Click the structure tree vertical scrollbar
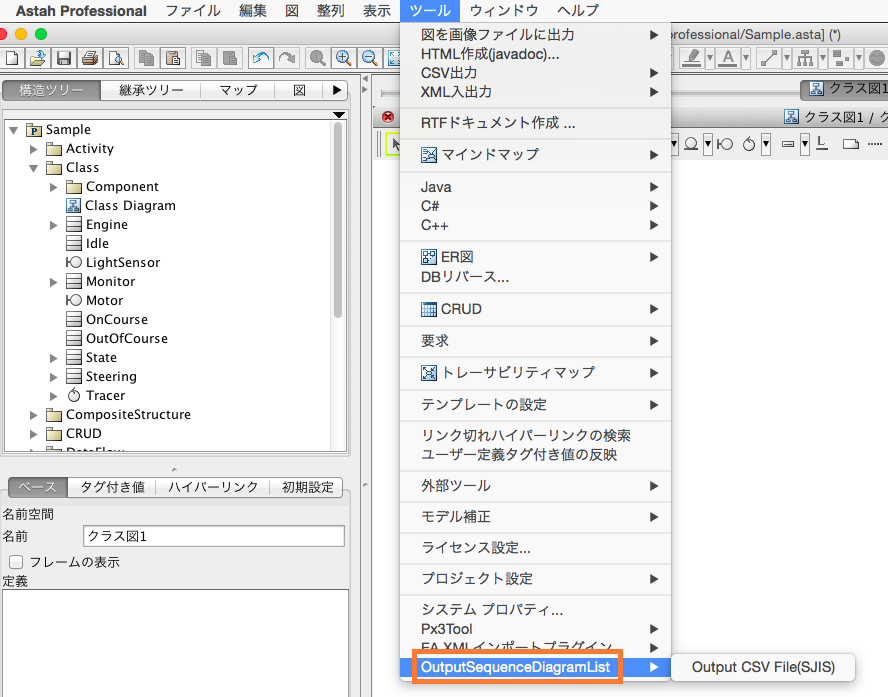Viewport: 888px width, 697px height. point(338,220)
